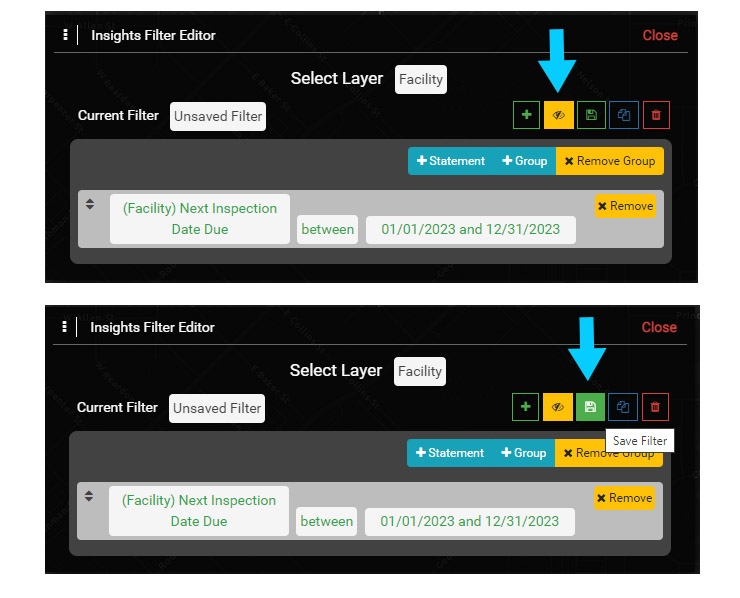Viewport: 740px width, 598px height.
Task: Click the Remove Group button in upper editor
Action: pyautogui.click(x=609, y=161)
